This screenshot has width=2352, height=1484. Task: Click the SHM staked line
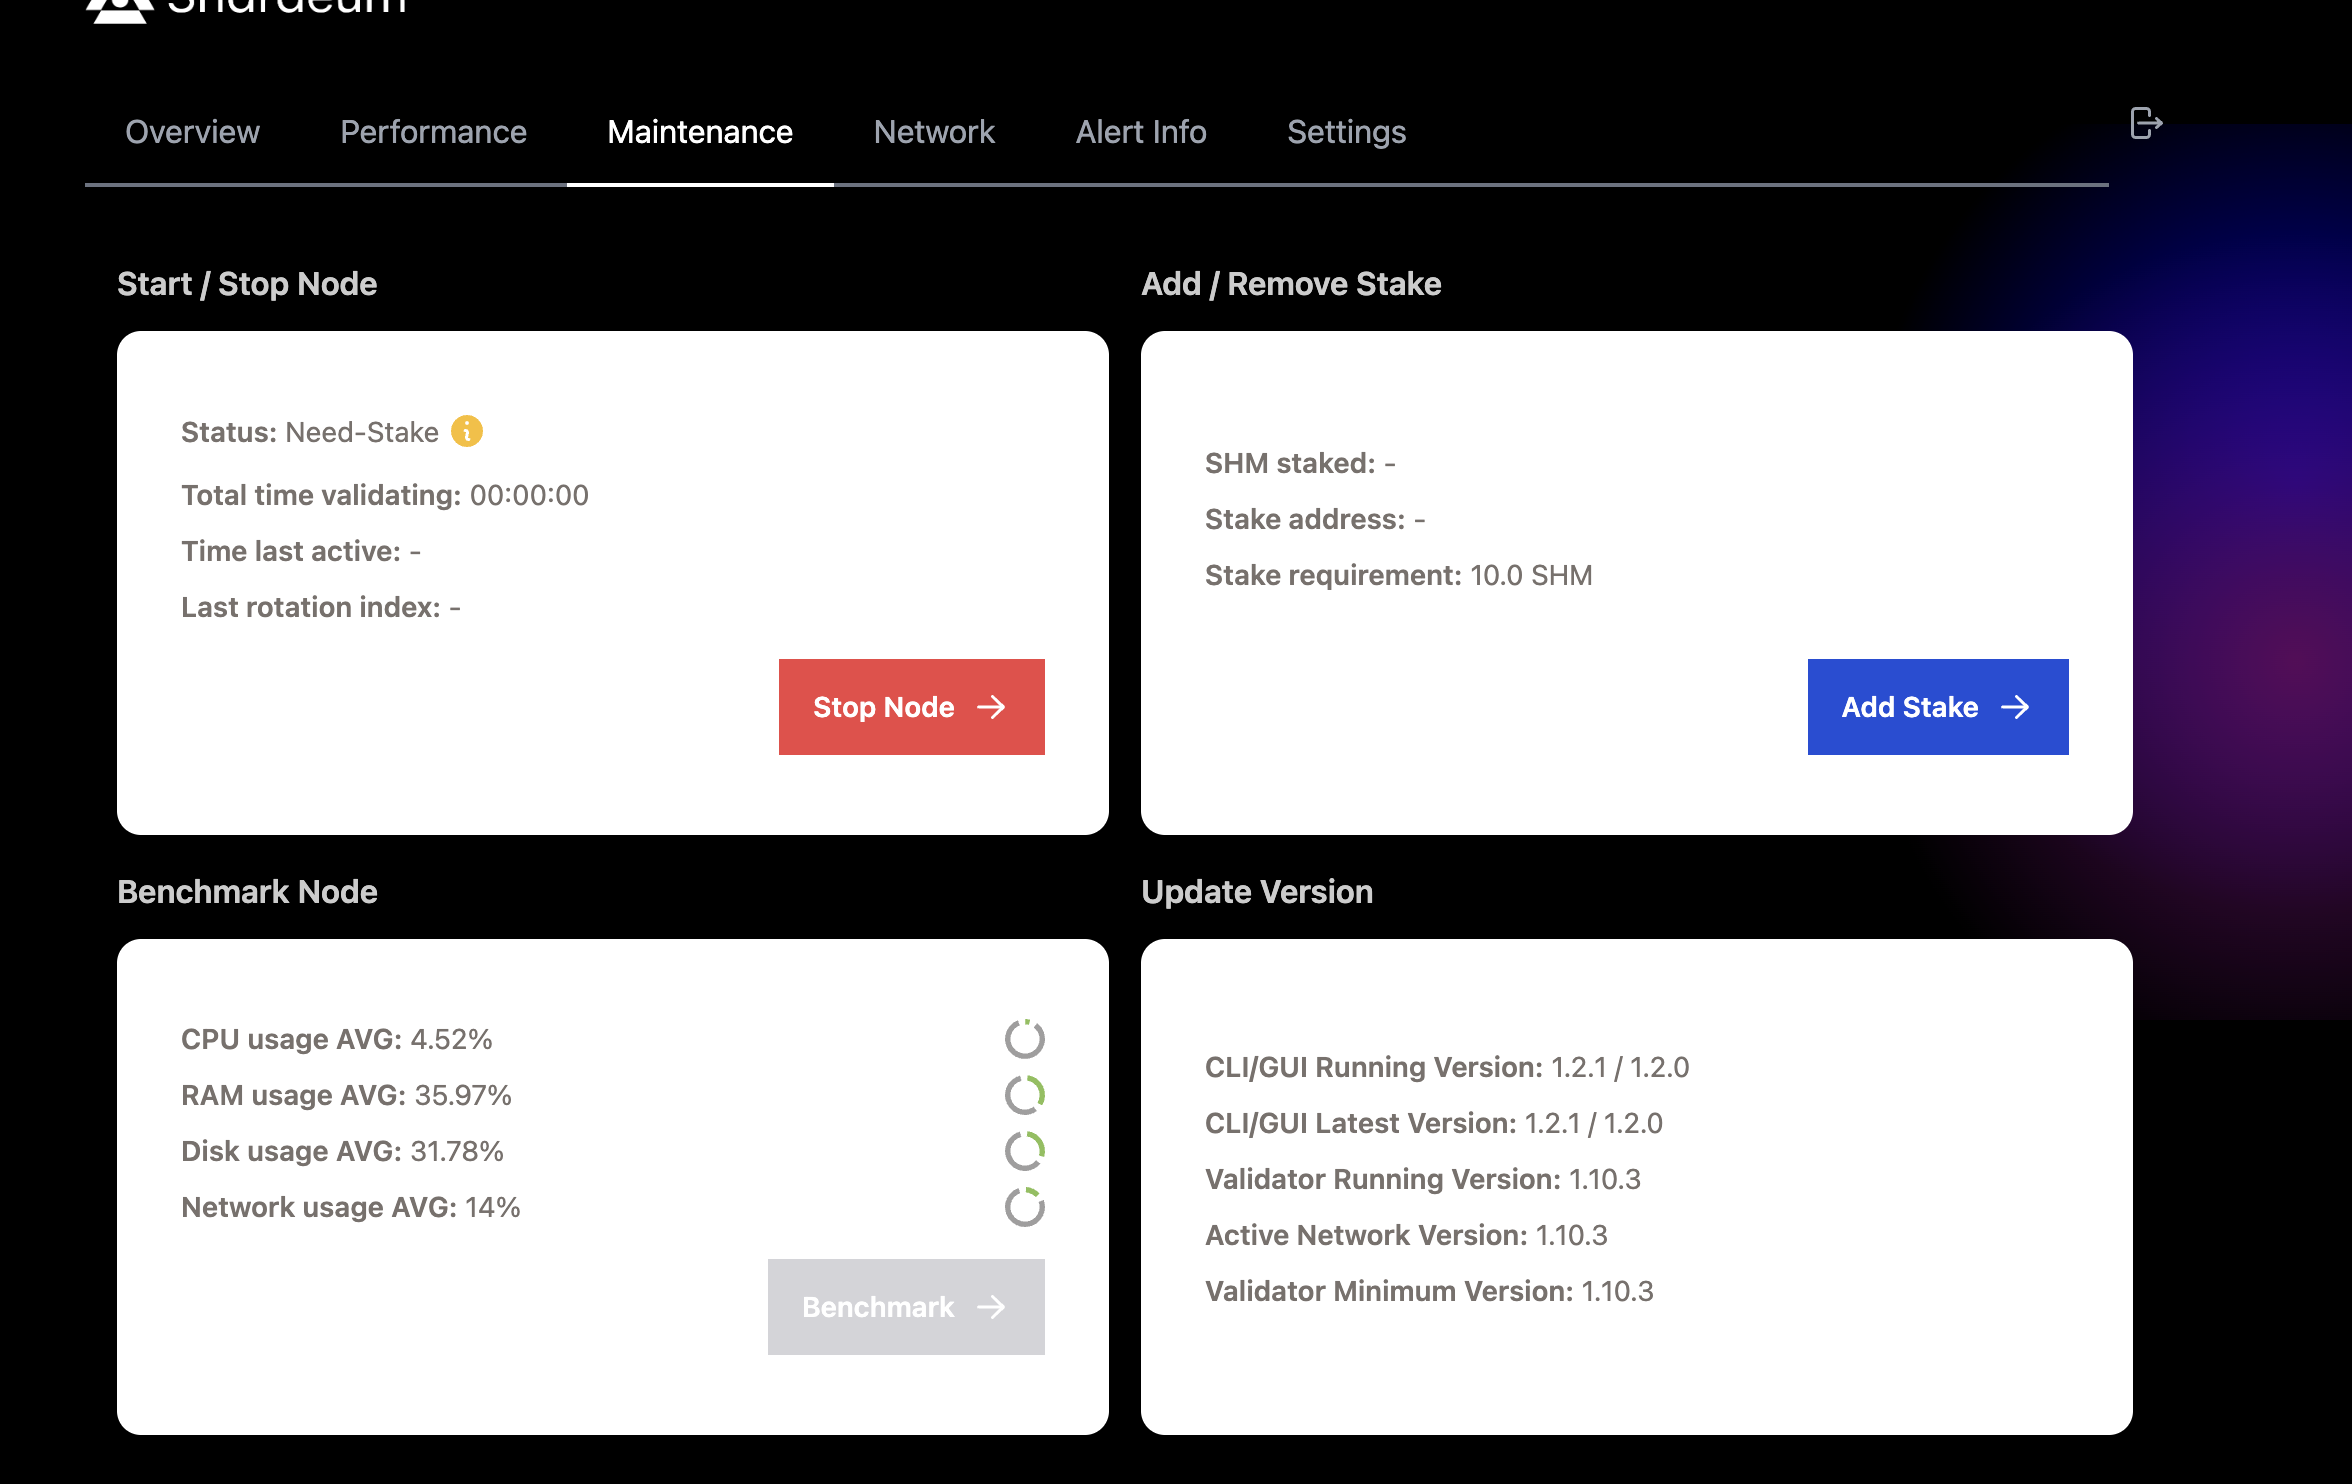pos(1300,463)
